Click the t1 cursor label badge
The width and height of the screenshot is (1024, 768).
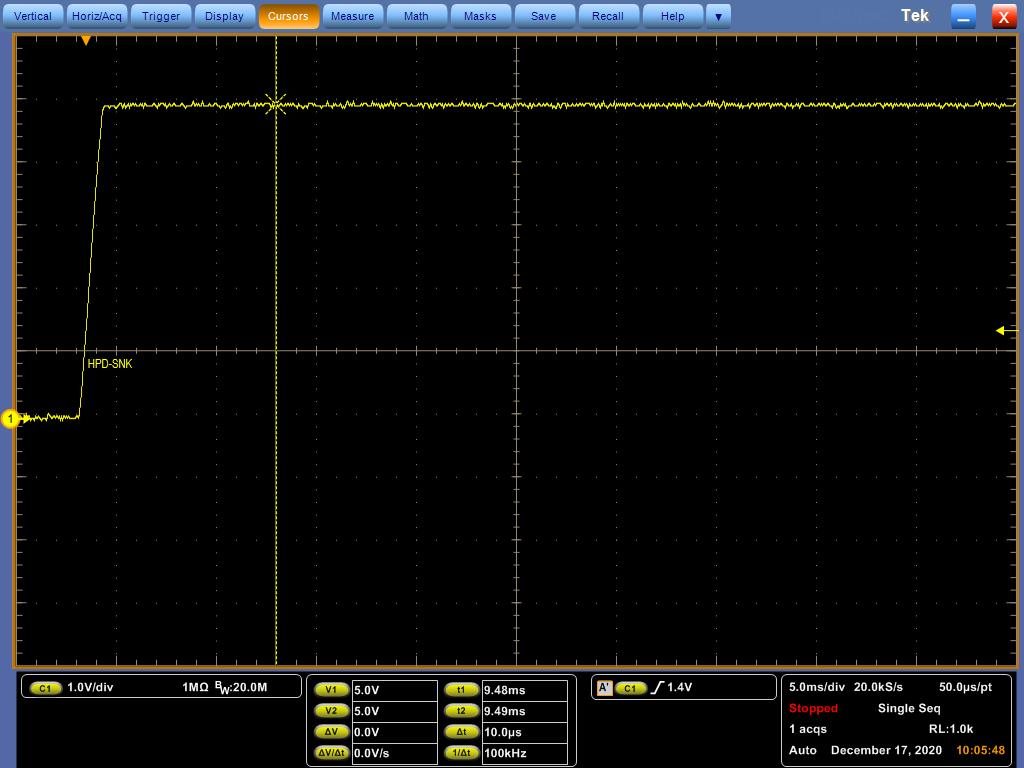pyautogui.click(x=461, y=690)
